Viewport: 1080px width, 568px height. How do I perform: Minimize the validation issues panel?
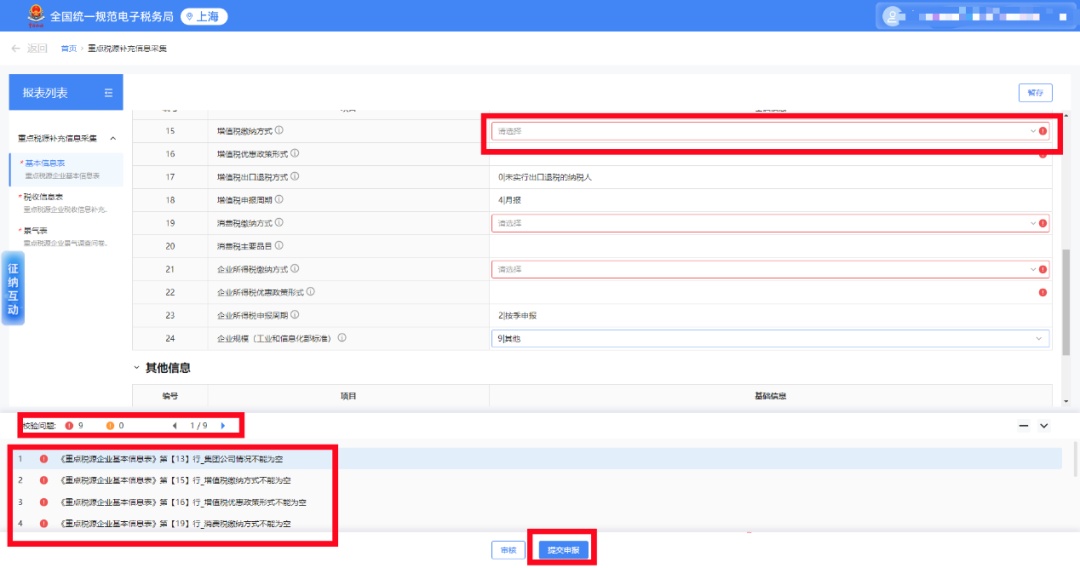[1023, 426]
